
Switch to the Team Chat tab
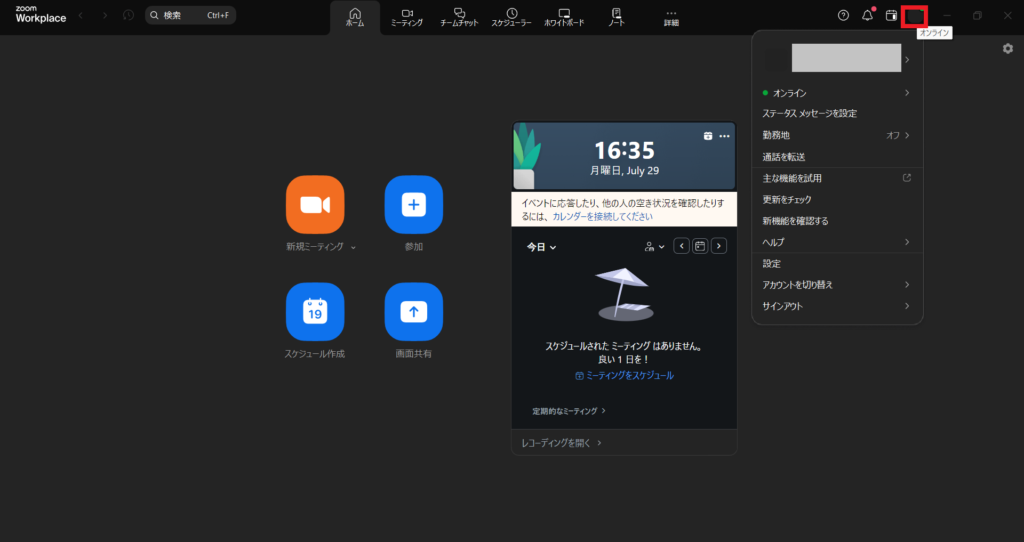tap(461, 17)
